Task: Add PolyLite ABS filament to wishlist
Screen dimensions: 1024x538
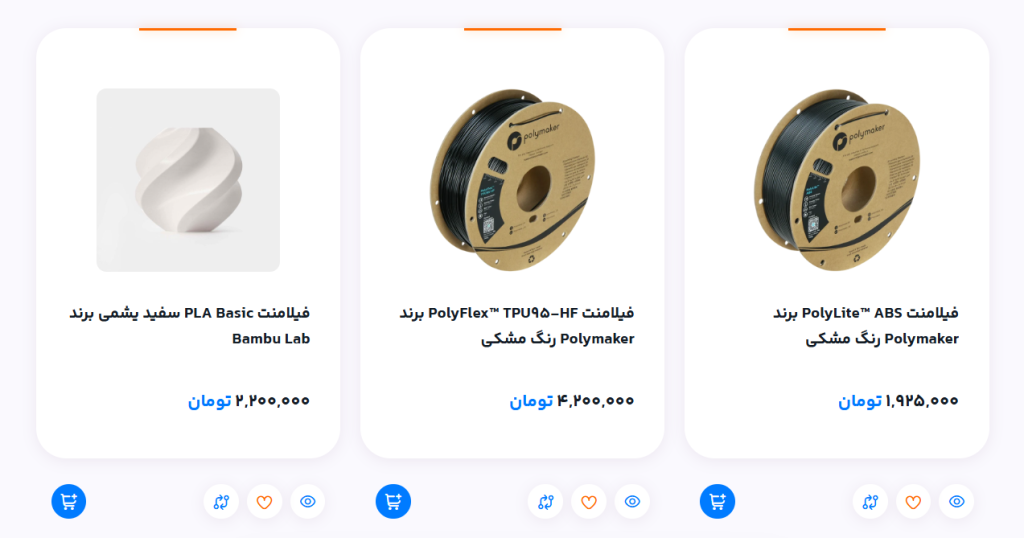Action: [913, 501]
